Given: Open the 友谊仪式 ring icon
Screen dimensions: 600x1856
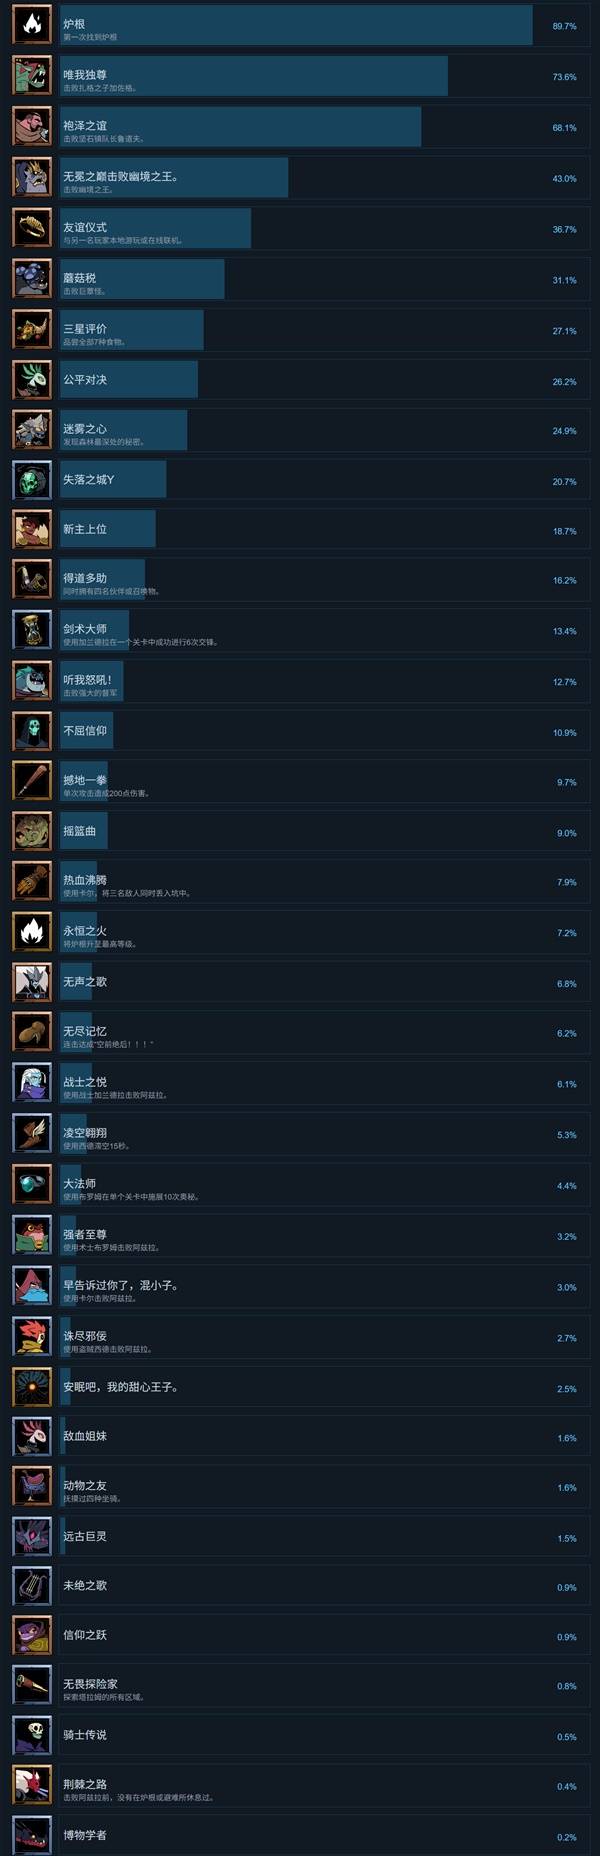Looking at the screenshot, I should coord(31,228).
